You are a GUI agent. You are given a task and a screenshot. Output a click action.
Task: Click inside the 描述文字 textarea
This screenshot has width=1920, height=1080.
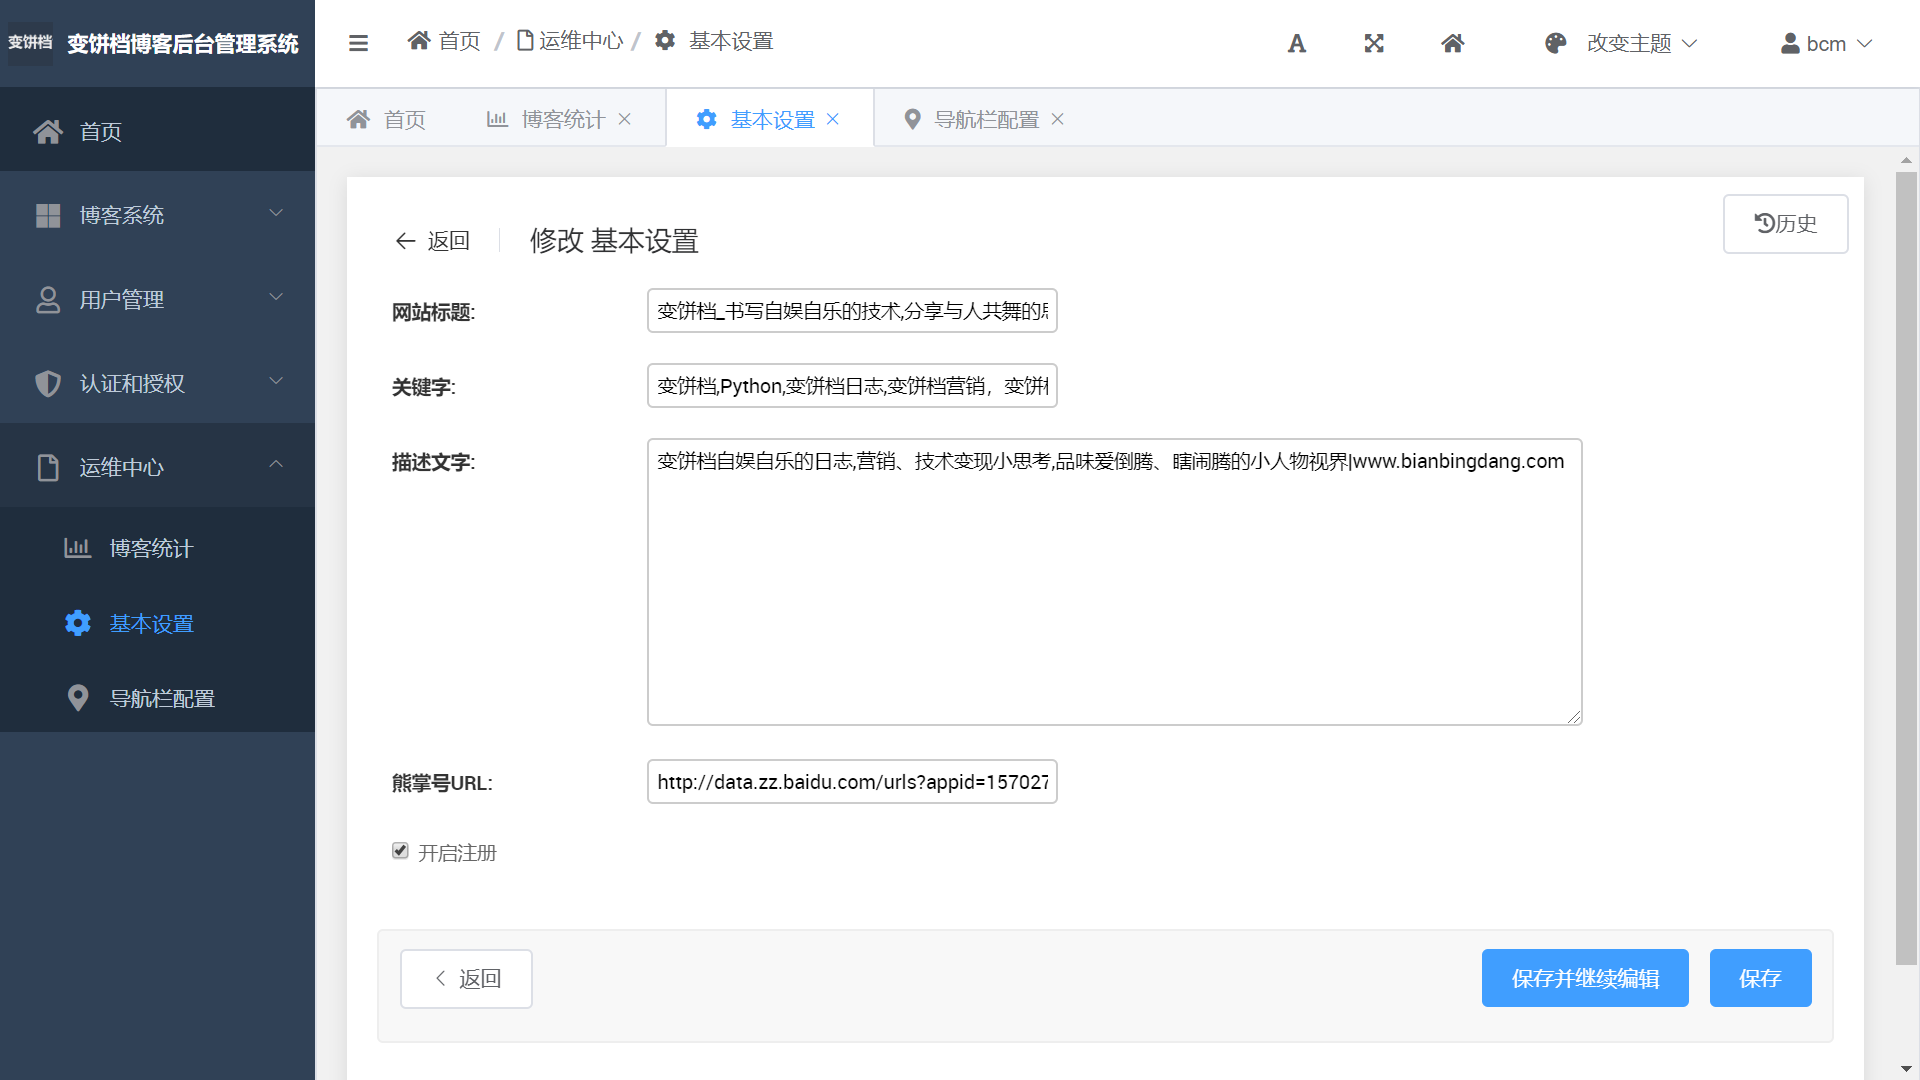click(1114, 582)
